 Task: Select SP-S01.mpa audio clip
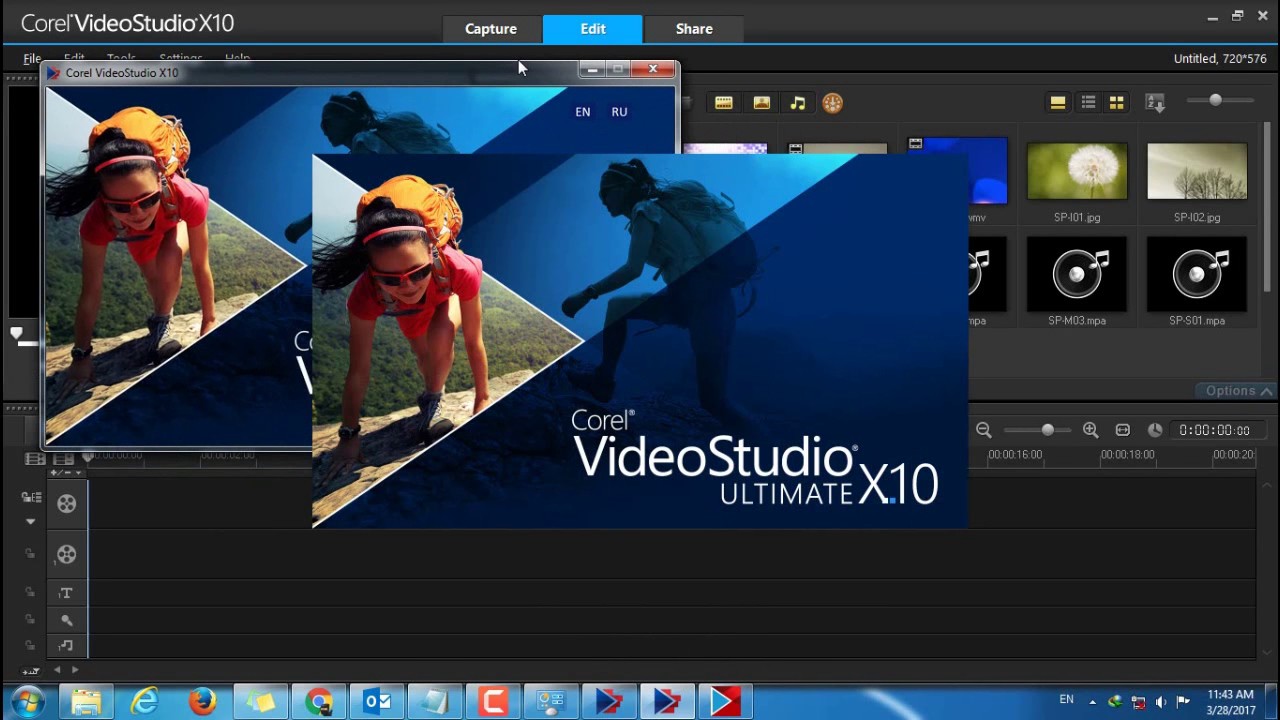coord(1197,274)
